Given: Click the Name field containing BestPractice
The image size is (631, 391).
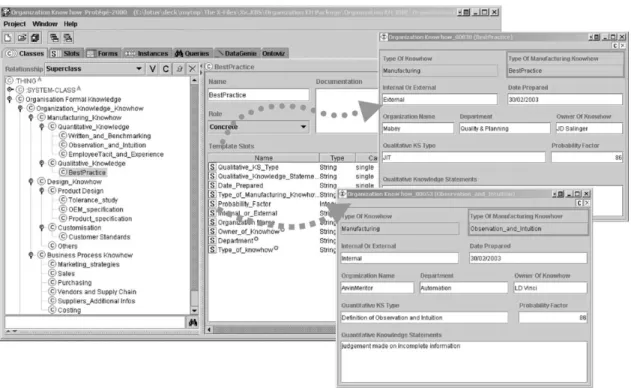Looking at the screenshot, I should click(258, 95).
